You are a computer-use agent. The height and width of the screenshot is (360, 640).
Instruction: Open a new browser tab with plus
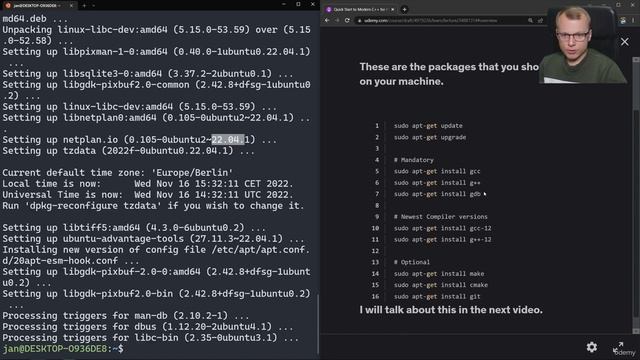[x=404, y=9]
